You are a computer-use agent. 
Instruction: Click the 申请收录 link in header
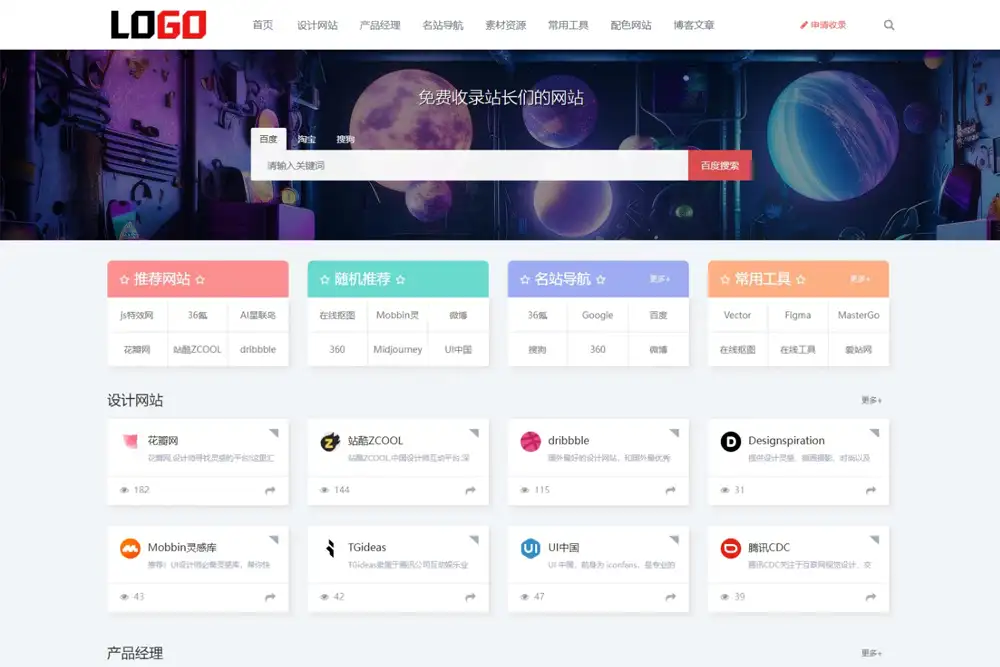click(823, 25)
